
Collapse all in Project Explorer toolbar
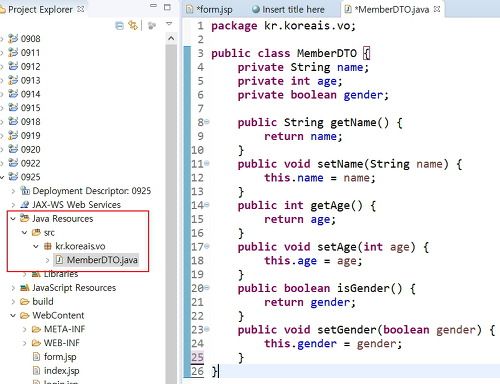click(x=119, y=25)
